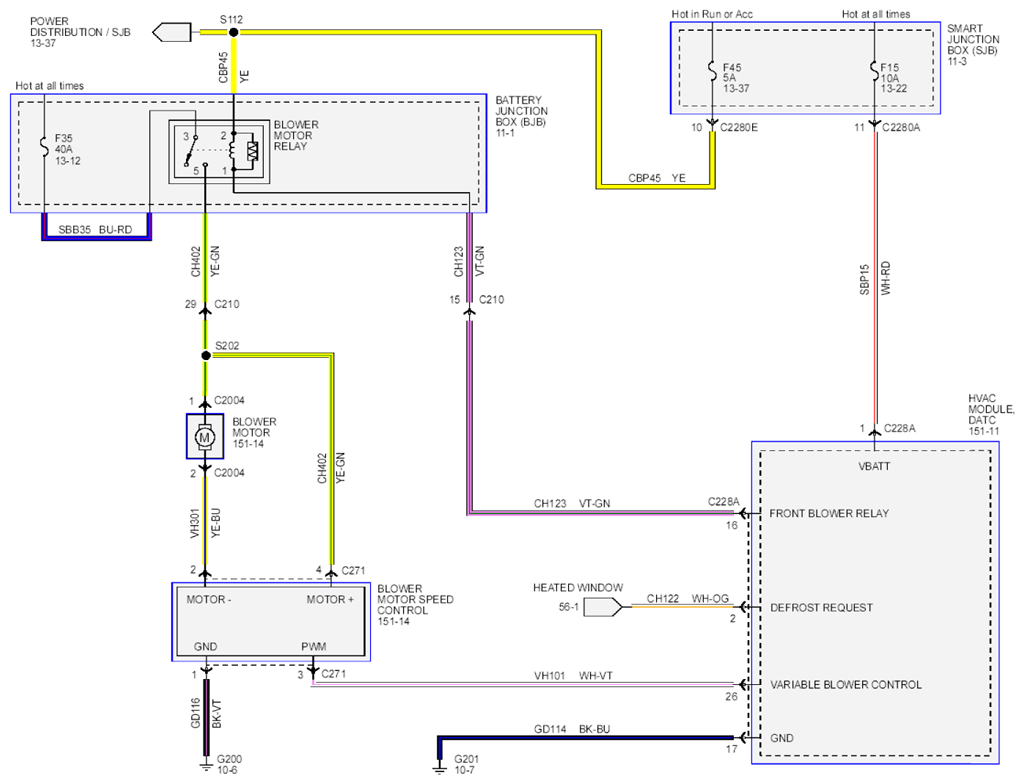Click the "BLOWER MOTOR RELAY" label
This screenshot has width=1024, height=784.
pos(296,135)
